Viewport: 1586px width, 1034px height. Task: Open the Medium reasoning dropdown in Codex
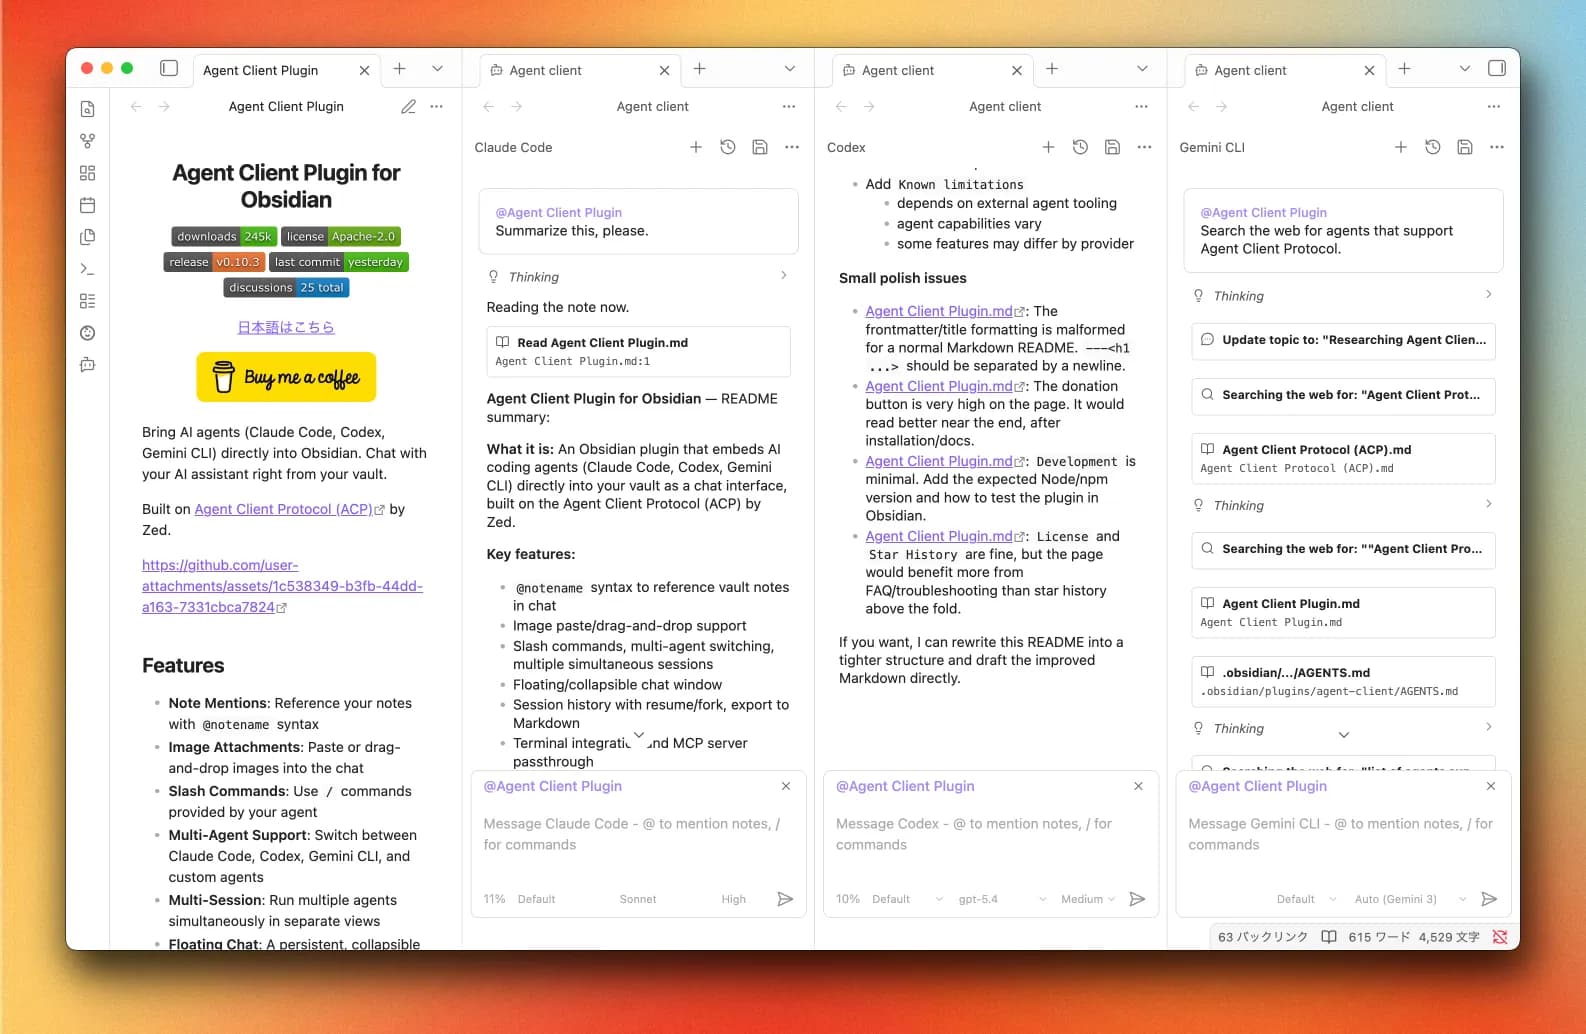pos(1088,899)
